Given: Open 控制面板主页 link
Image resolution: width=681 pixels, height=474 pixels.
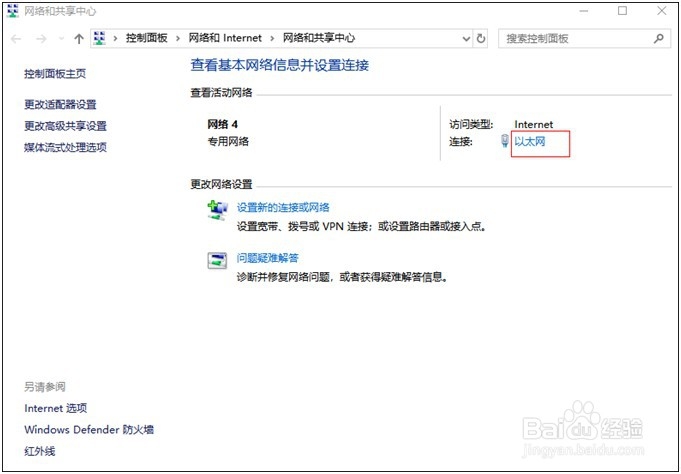Looking at the screenshot, I should (x=55, y=73).
